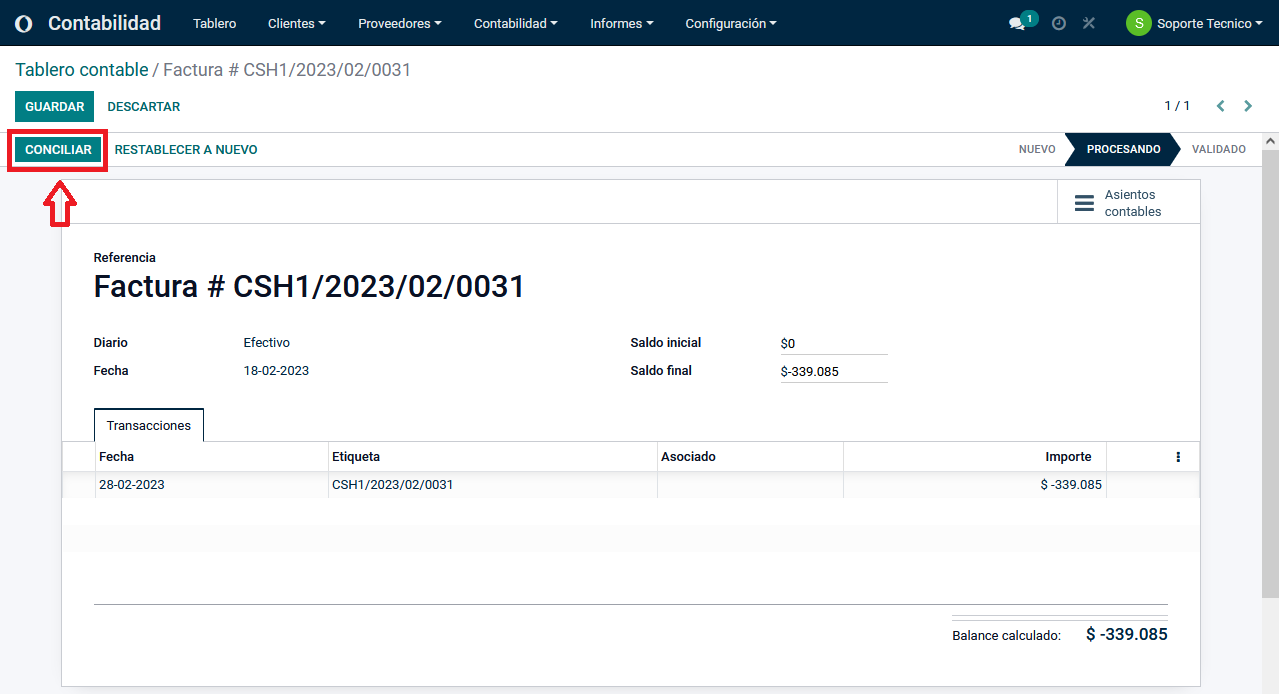
Task: Click the Odoo logo icon
Action: [x=24, y=23]
